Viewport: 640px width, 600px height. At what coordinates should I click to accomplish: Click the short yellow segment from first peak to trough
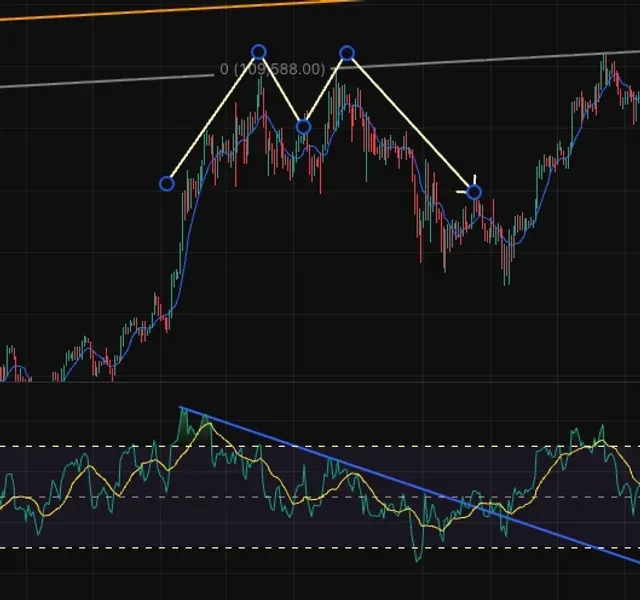tap(281, 90)
